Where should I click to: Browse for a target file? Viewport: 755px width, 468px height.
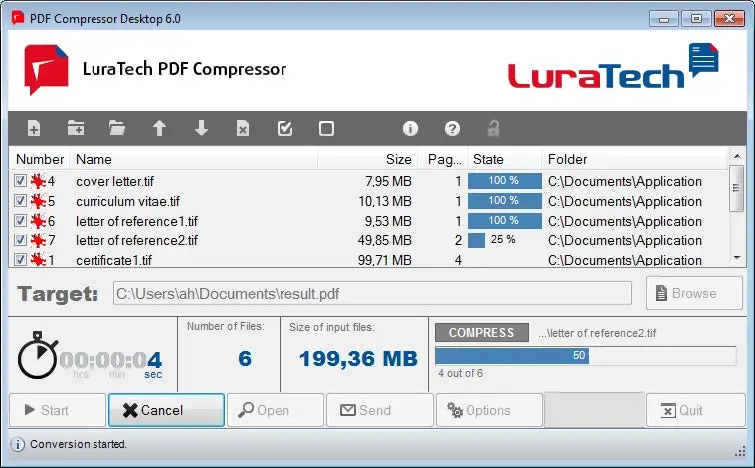coord(694,293)
